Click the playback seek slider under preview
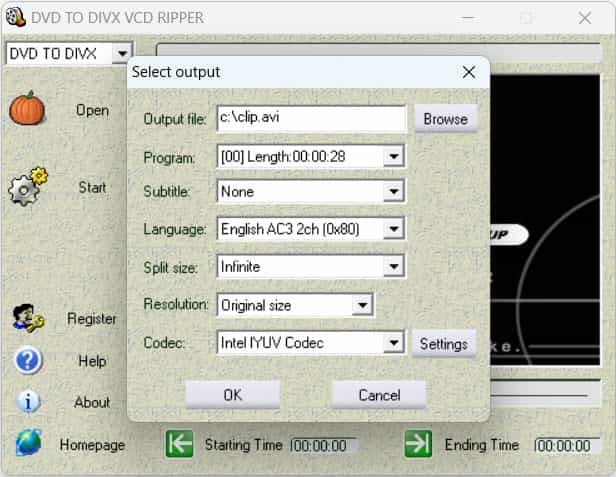Screen dimensions: 616x477 (545, 395)
